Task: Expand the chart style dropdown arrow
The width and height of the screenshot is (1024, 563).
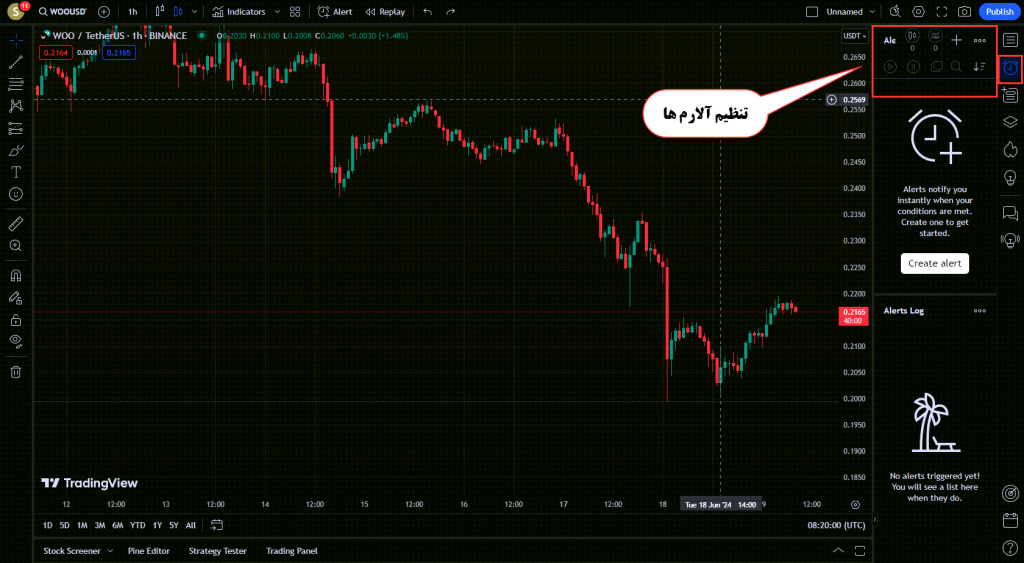Action: [x=194, y=12]
